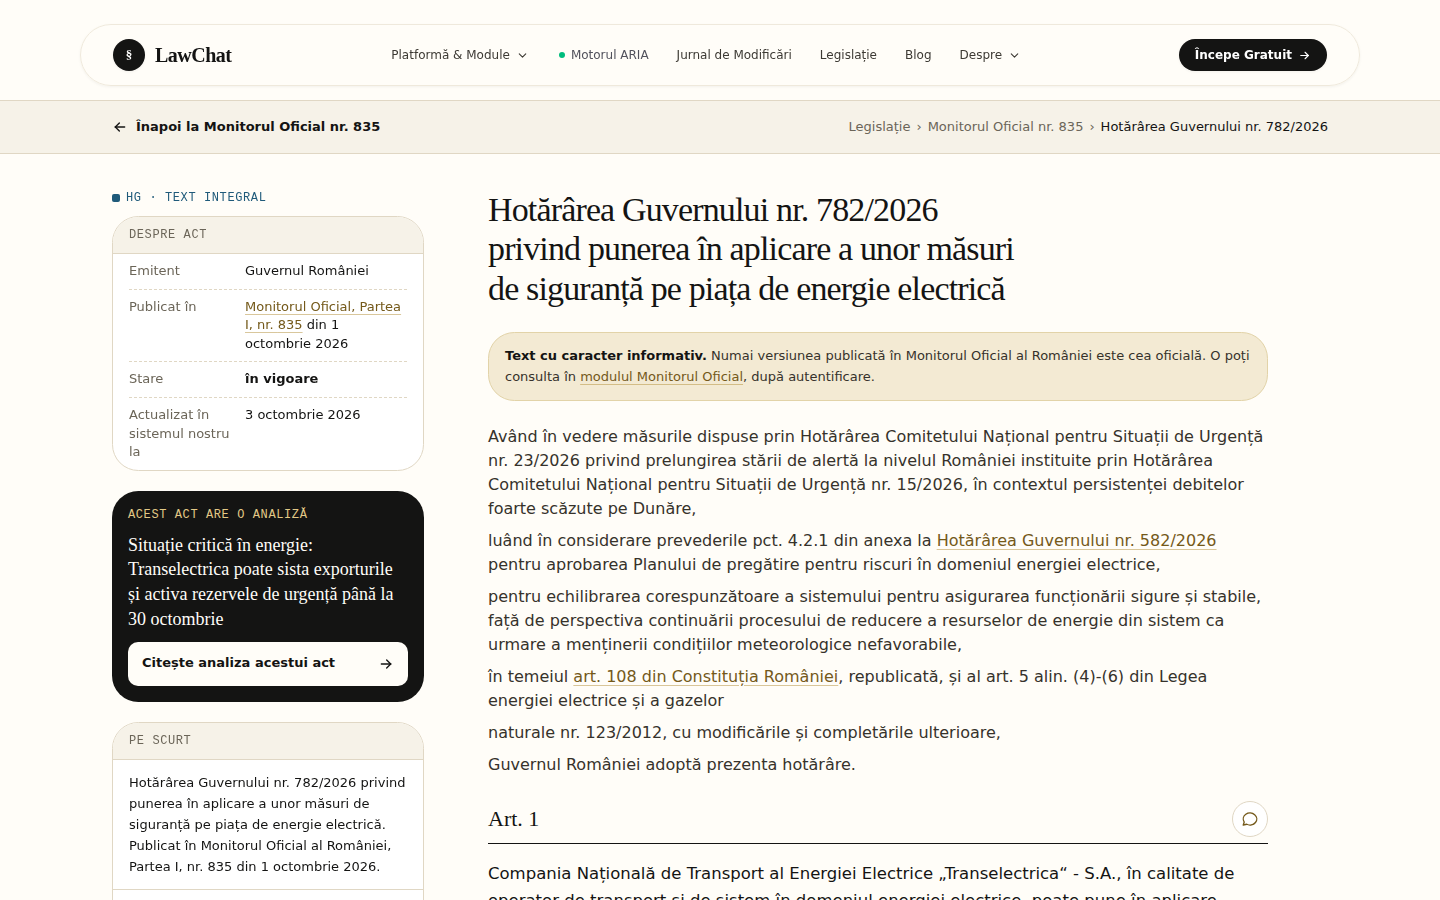Viewport: 1440px width, 900px height.
Task: Click the Începe Gratuit button
Action: coord(1253,55)
